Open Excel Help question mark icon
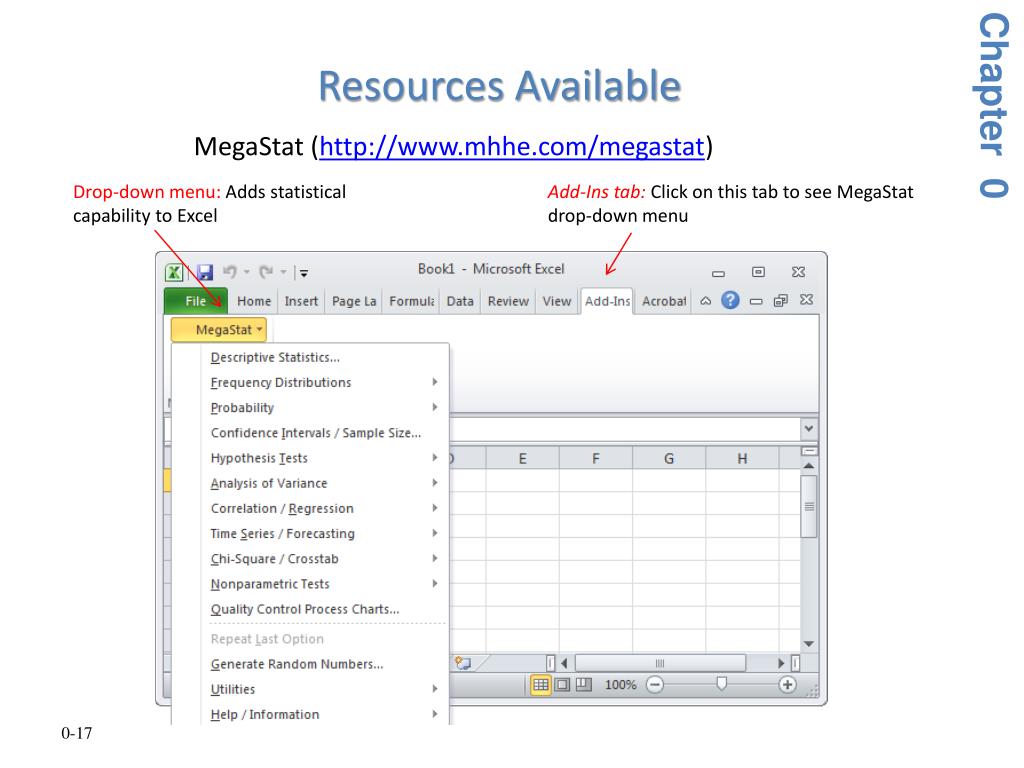The width and height of the screenshot is (1024, 768). coord(730,300)
